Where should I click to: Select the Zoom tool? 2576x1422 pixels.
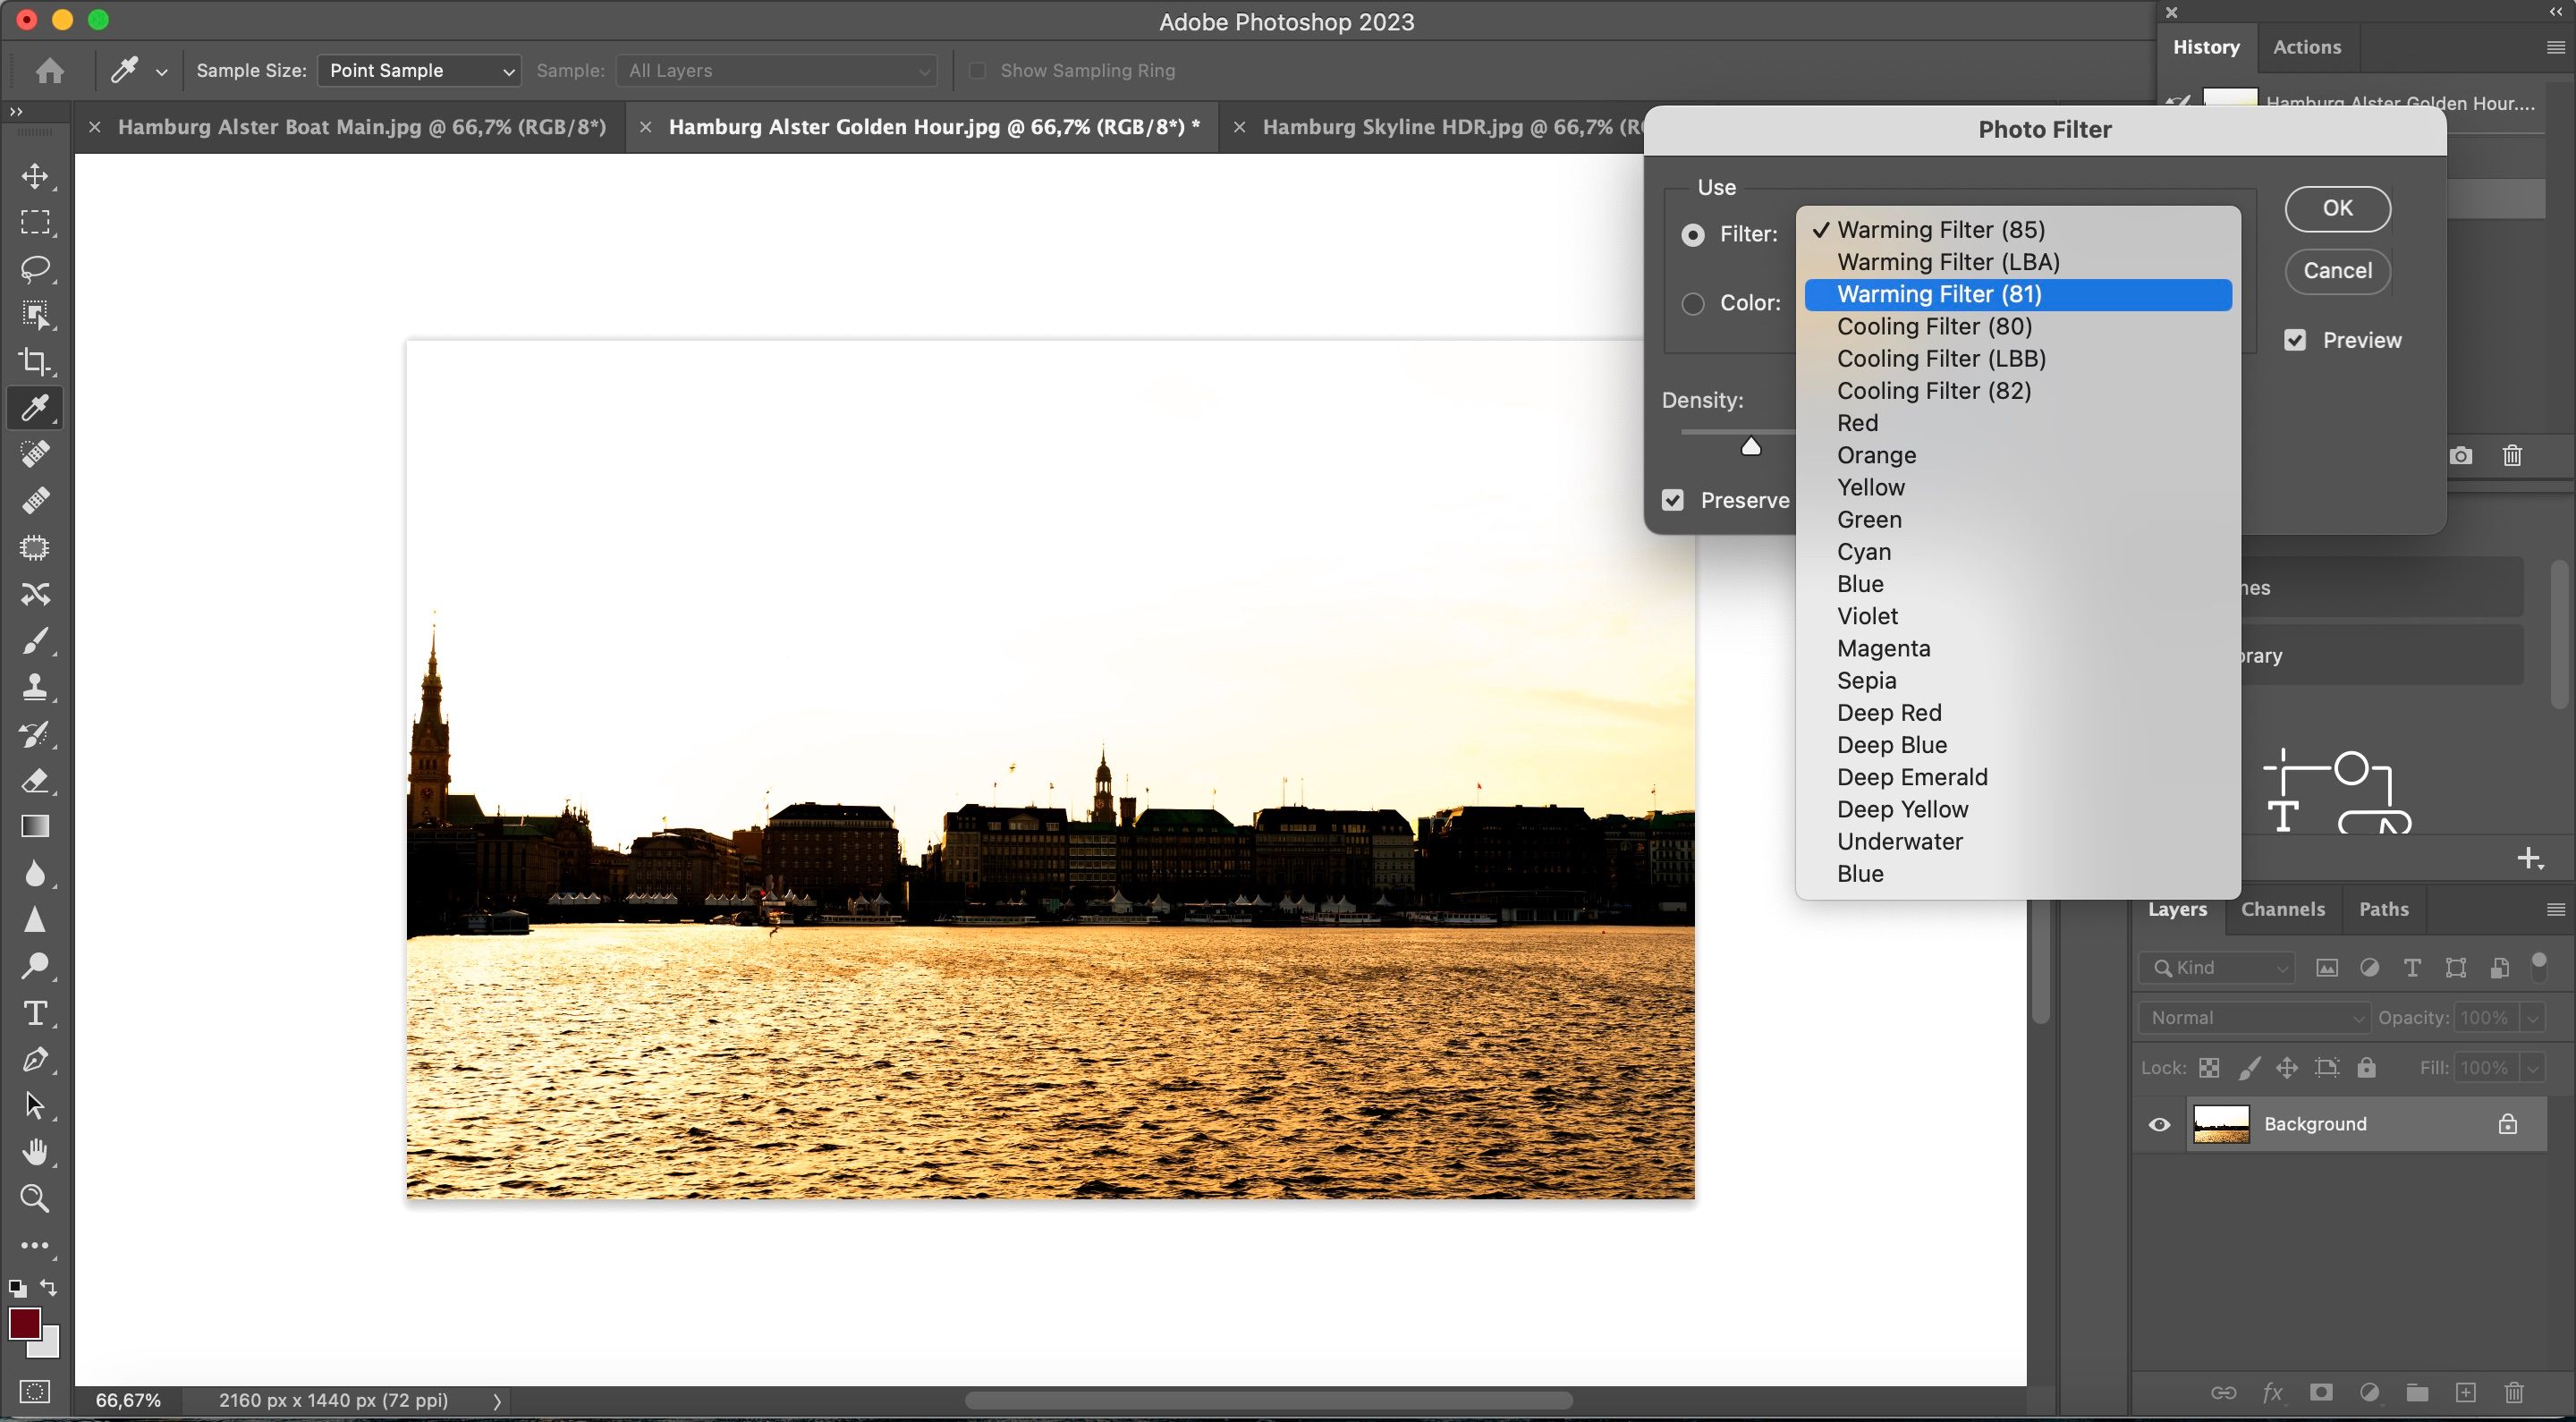(x=35, y=1198)
